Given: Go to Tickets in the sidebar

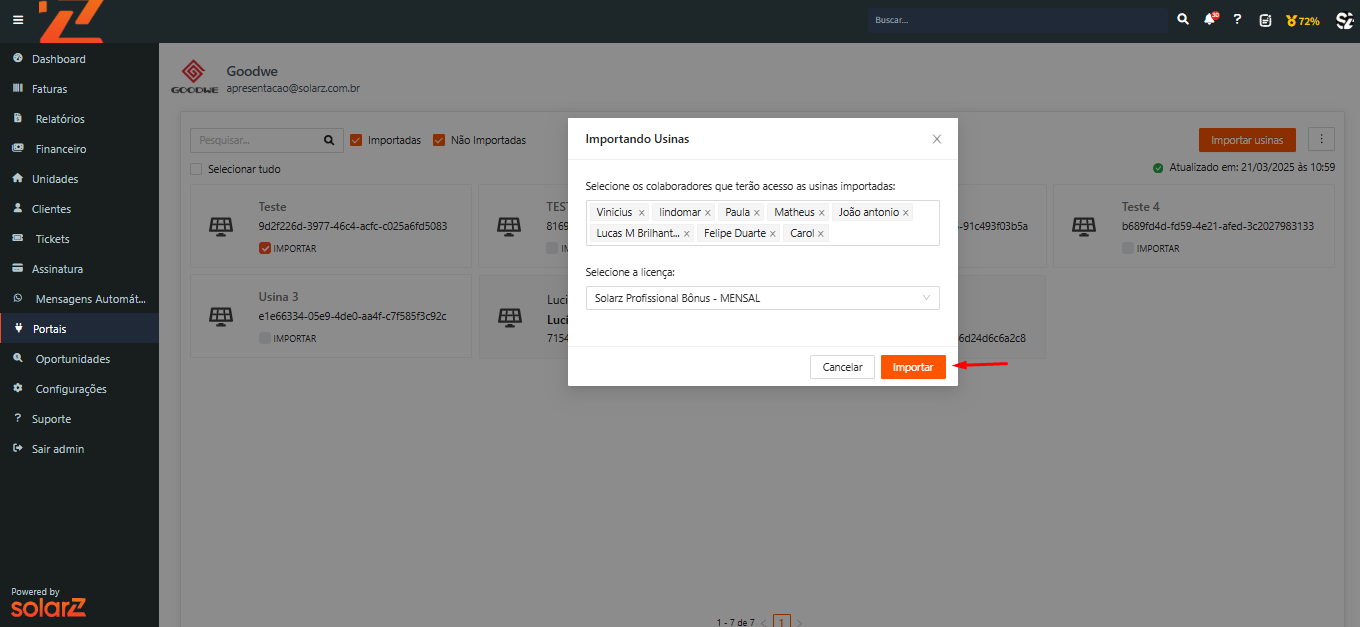Looking at the screenshot, I should [x=52, y=239].
